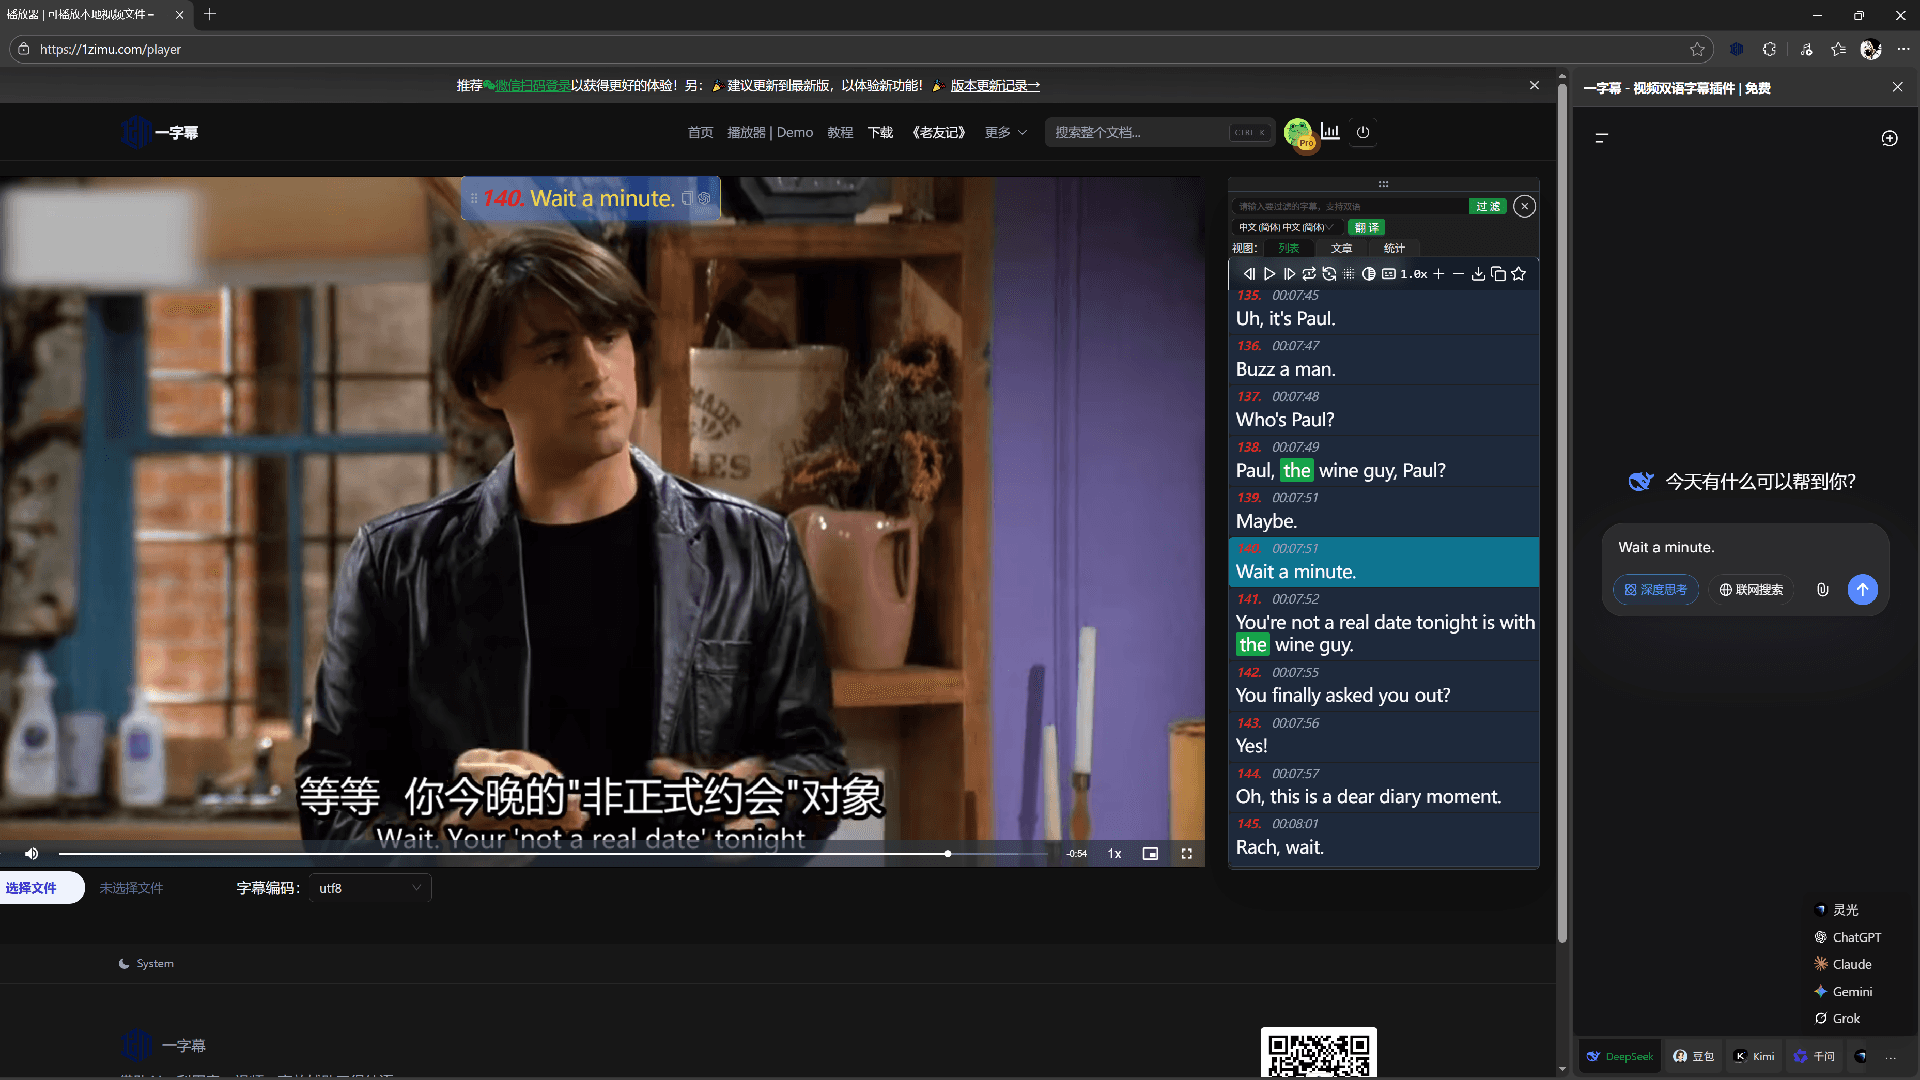Enable subtitle loop repeat icon

(1309, 273)
